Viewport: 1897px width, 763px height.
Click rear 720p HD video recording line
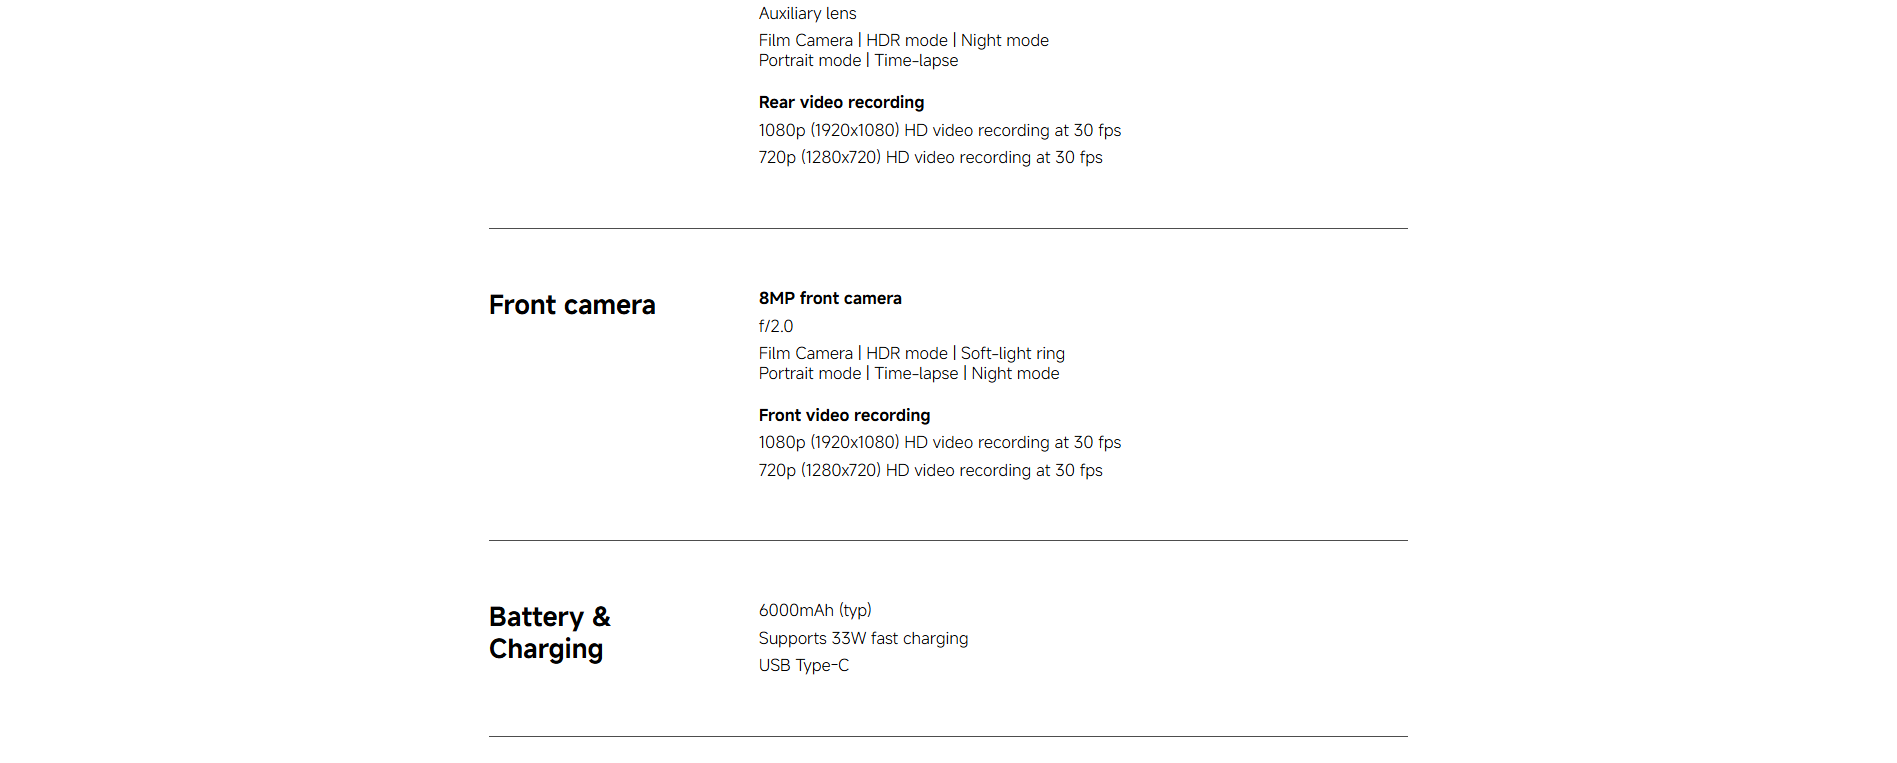(930, 157)
